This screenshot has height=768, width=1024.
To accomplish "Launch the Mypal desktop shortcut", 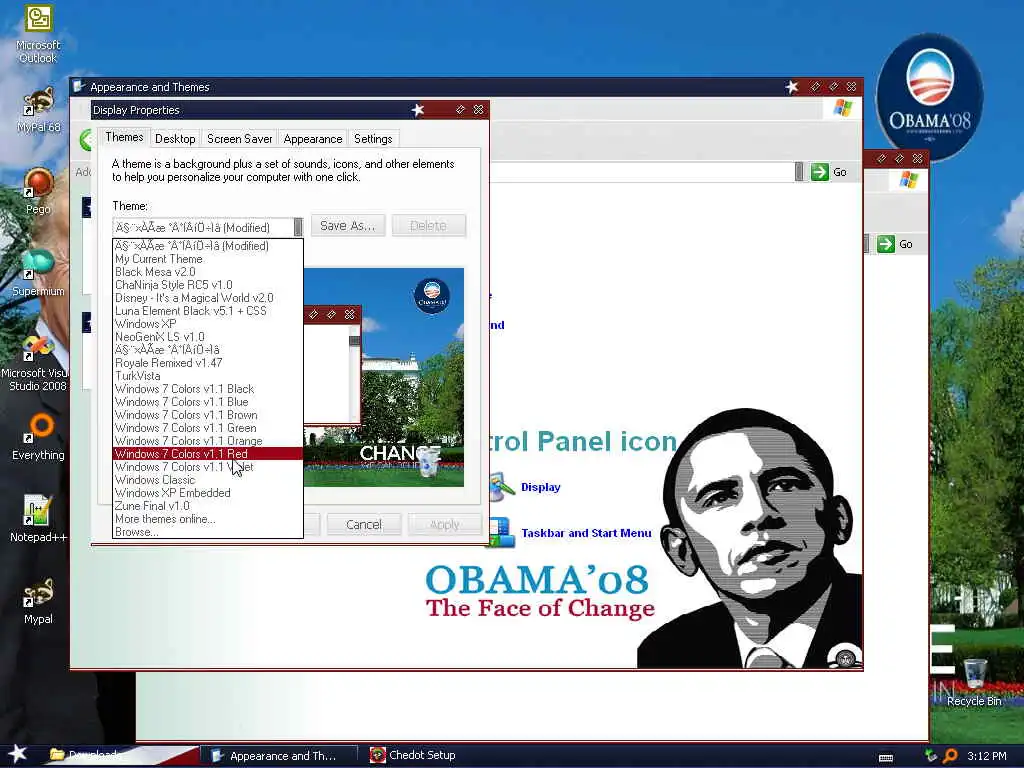I will coord(38,601).
